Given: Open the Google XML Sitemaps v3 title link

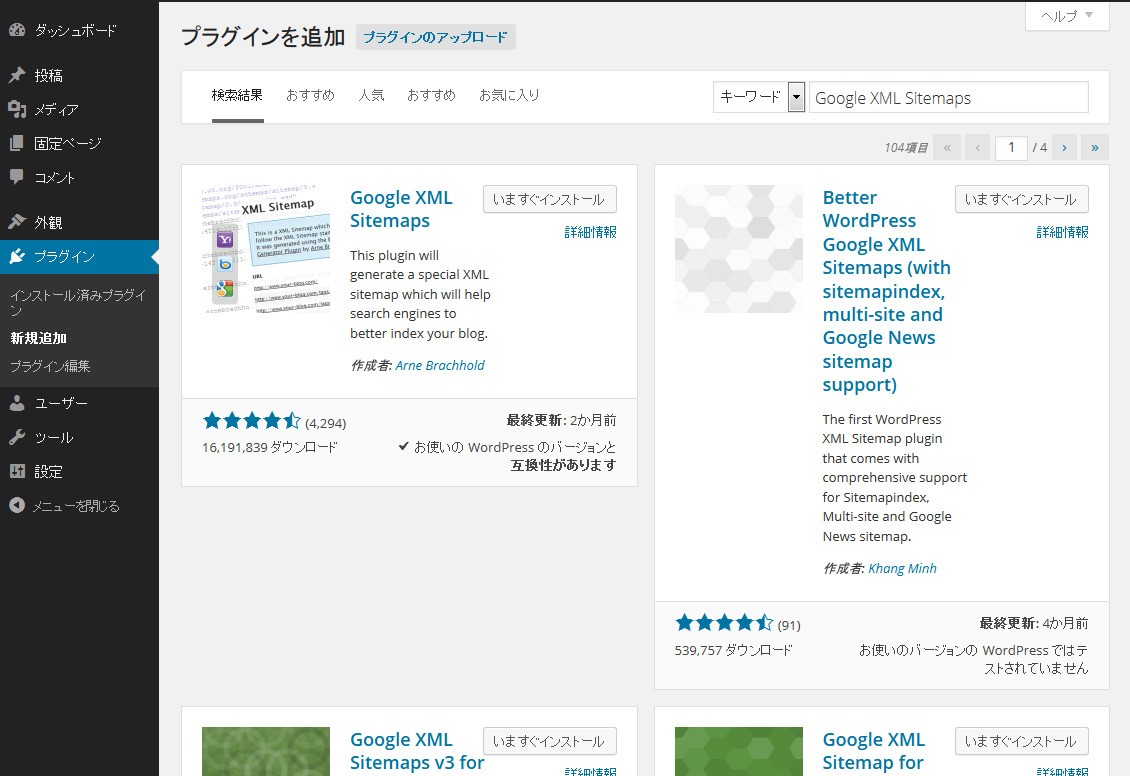Looking at the screenshot, I should [417, 752].
